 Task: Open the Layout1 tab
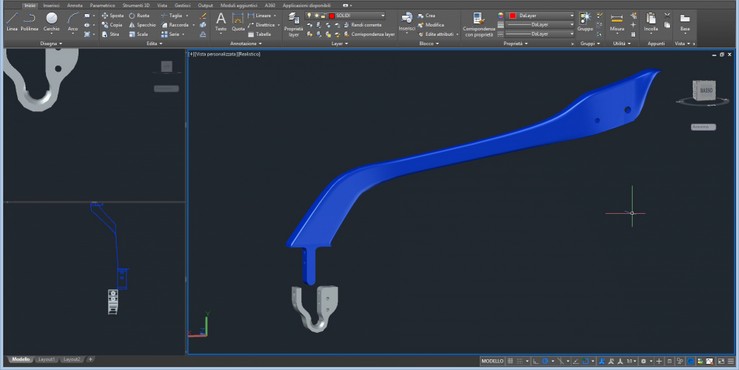(x=46, y=360)
